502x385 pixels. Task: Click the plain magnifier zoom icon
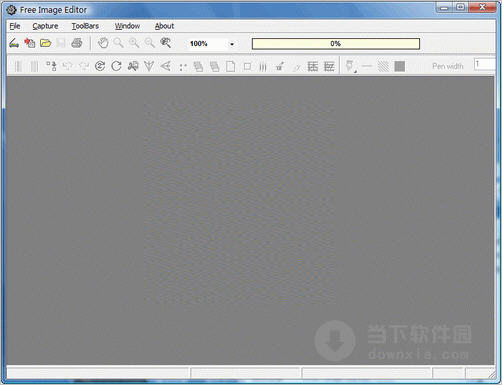click(x=118, y=43)
